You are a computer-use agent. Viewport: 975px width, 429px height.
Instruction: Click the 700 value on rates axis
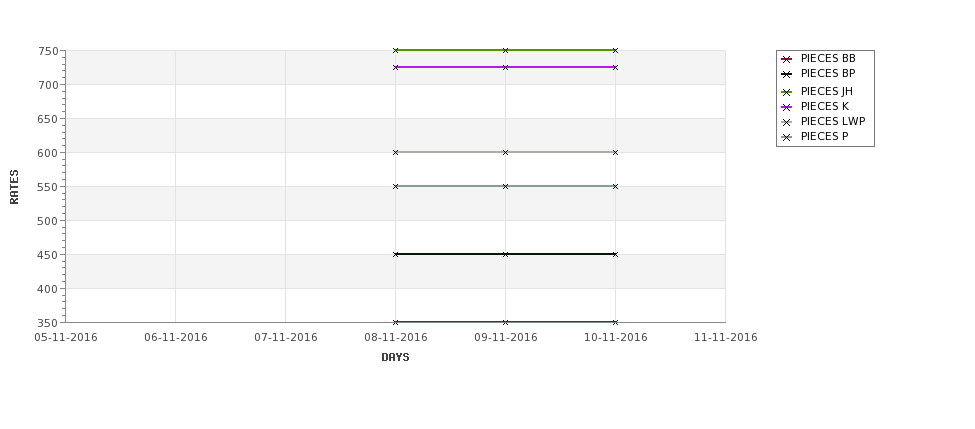[48, 85]
